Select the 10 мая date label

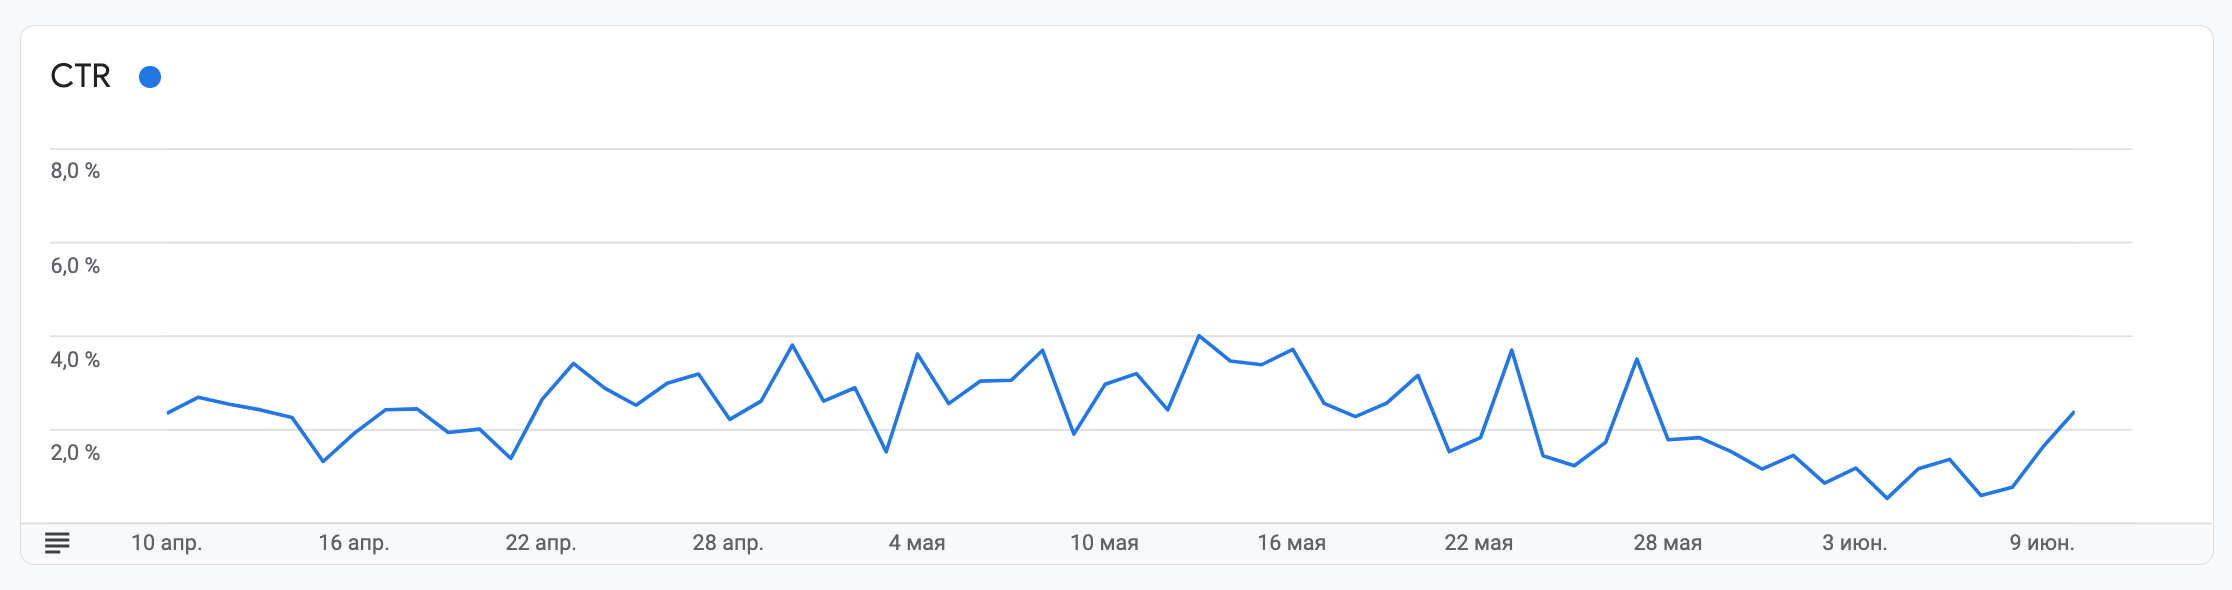[1104, 543]
